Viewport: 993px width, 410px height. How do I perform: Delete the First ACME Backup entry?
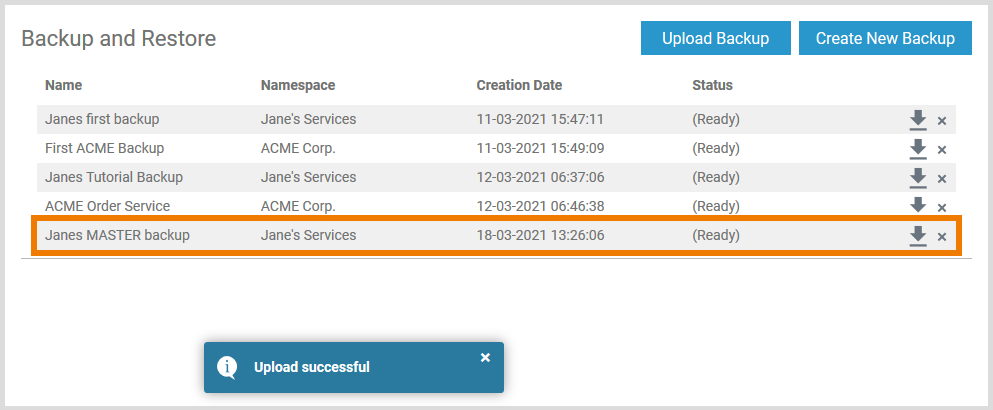(941, 150)
